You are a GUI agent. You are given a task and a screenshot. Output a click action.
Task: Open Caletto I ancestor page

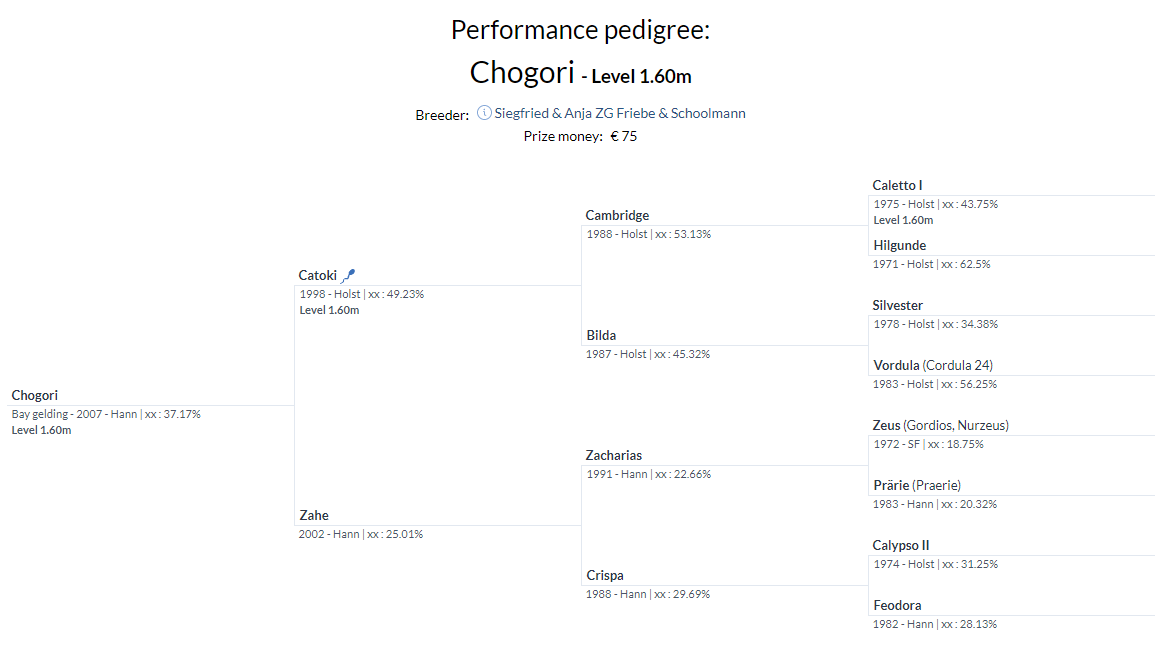pyautogui.click(x=897, y=186)
